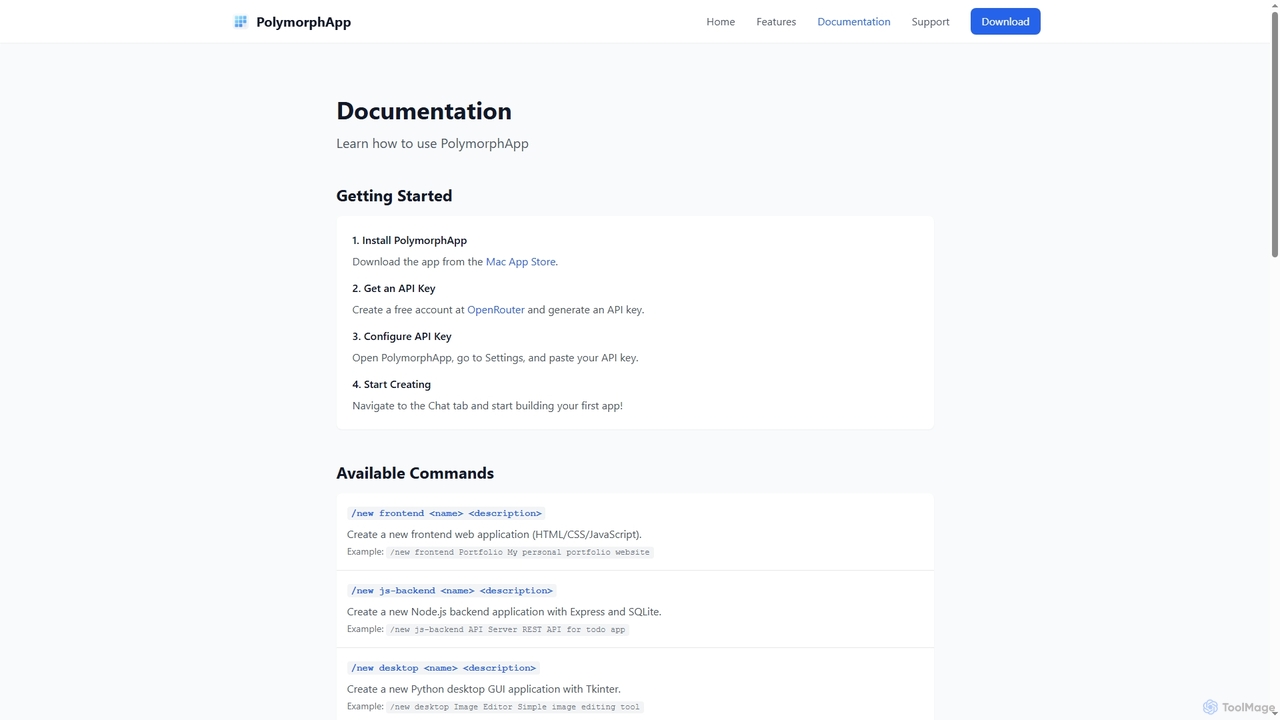Click the PolymorphApp grid logo icon
Screen dimensions: 1280x720
[x=240, y=22]
